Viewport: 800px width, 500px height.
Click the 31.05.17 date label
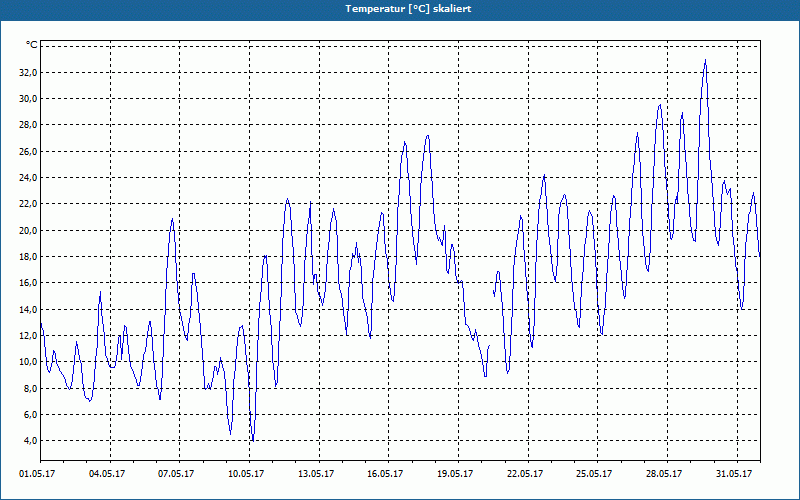click(734, 474)
